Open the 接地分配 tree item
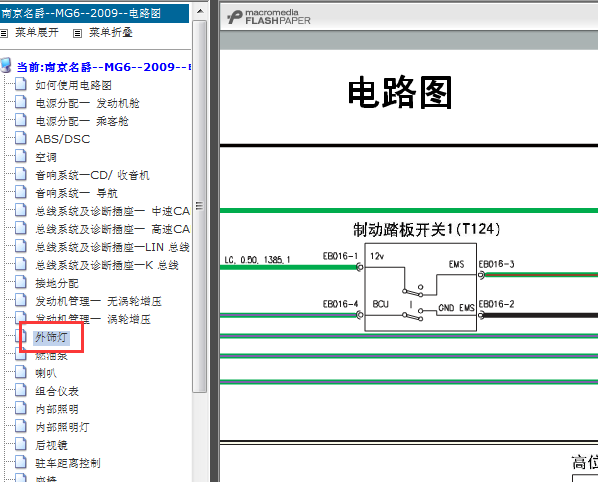 tap(57, 283)
